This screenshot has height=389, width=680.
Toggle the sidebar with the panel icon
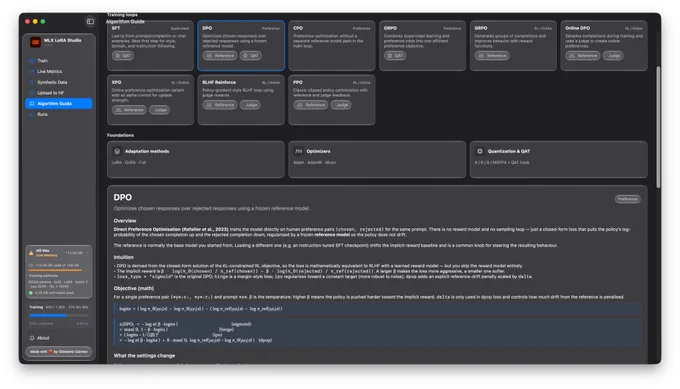[x=90, y=21]
